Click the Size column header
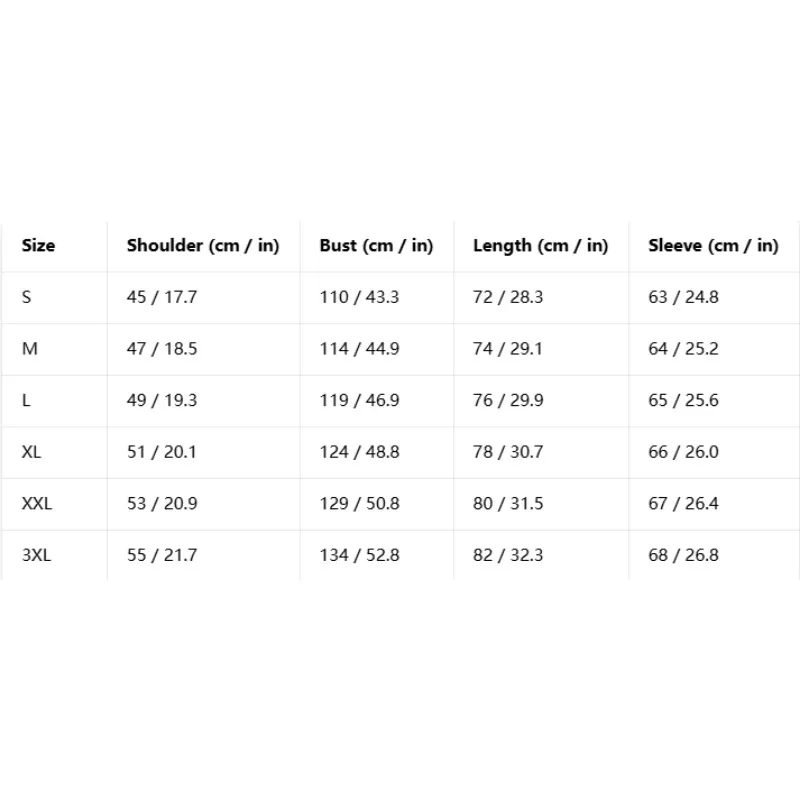 [38, 245]
